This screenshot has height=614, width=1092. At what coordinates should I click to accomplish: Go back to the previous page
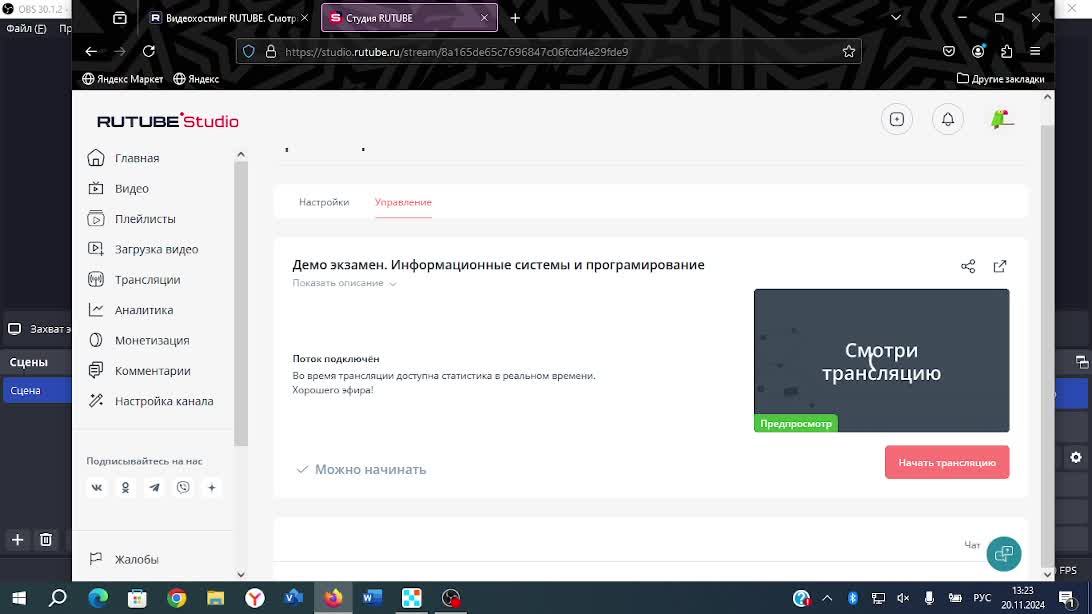(91, 52)
